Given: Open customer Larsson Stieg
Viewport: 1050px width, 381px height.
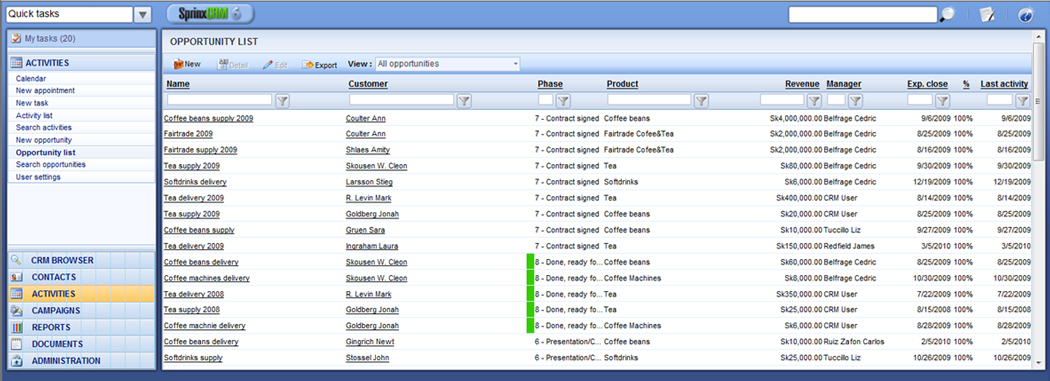Looking at the screenshot, I should click(x=369, y=182).
